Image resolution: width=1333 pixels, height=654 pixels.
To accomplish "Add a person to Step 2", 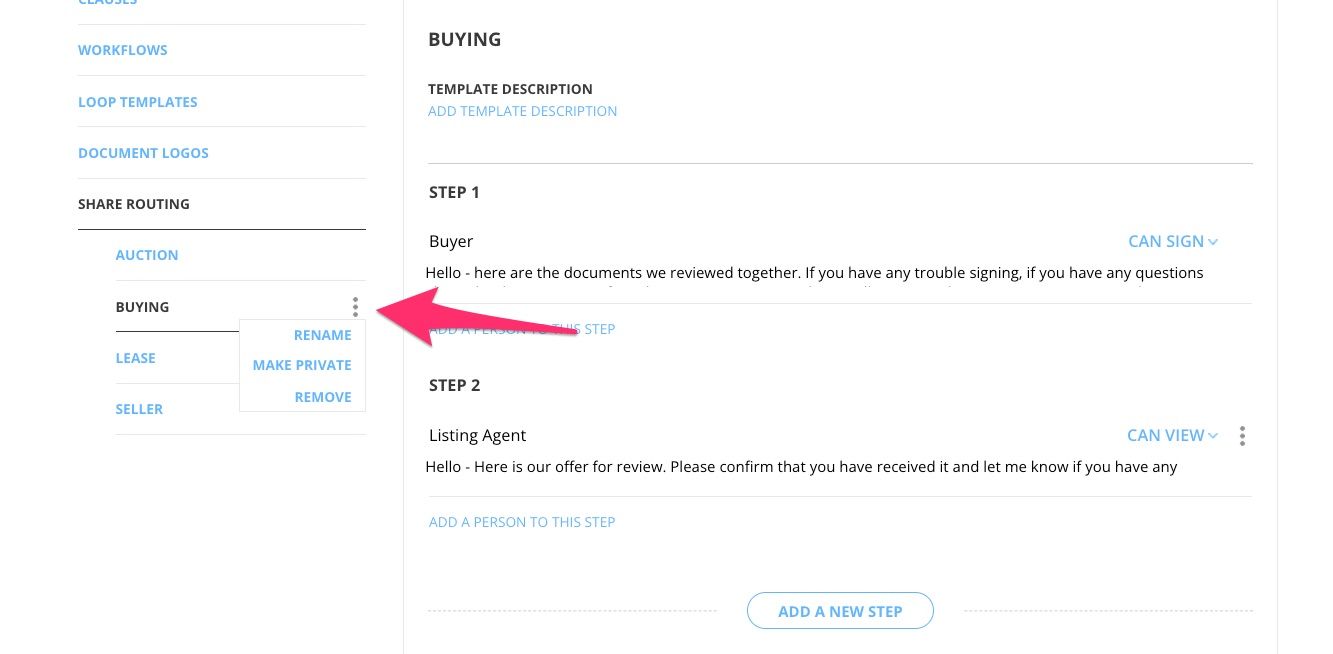I will [521, 521].
